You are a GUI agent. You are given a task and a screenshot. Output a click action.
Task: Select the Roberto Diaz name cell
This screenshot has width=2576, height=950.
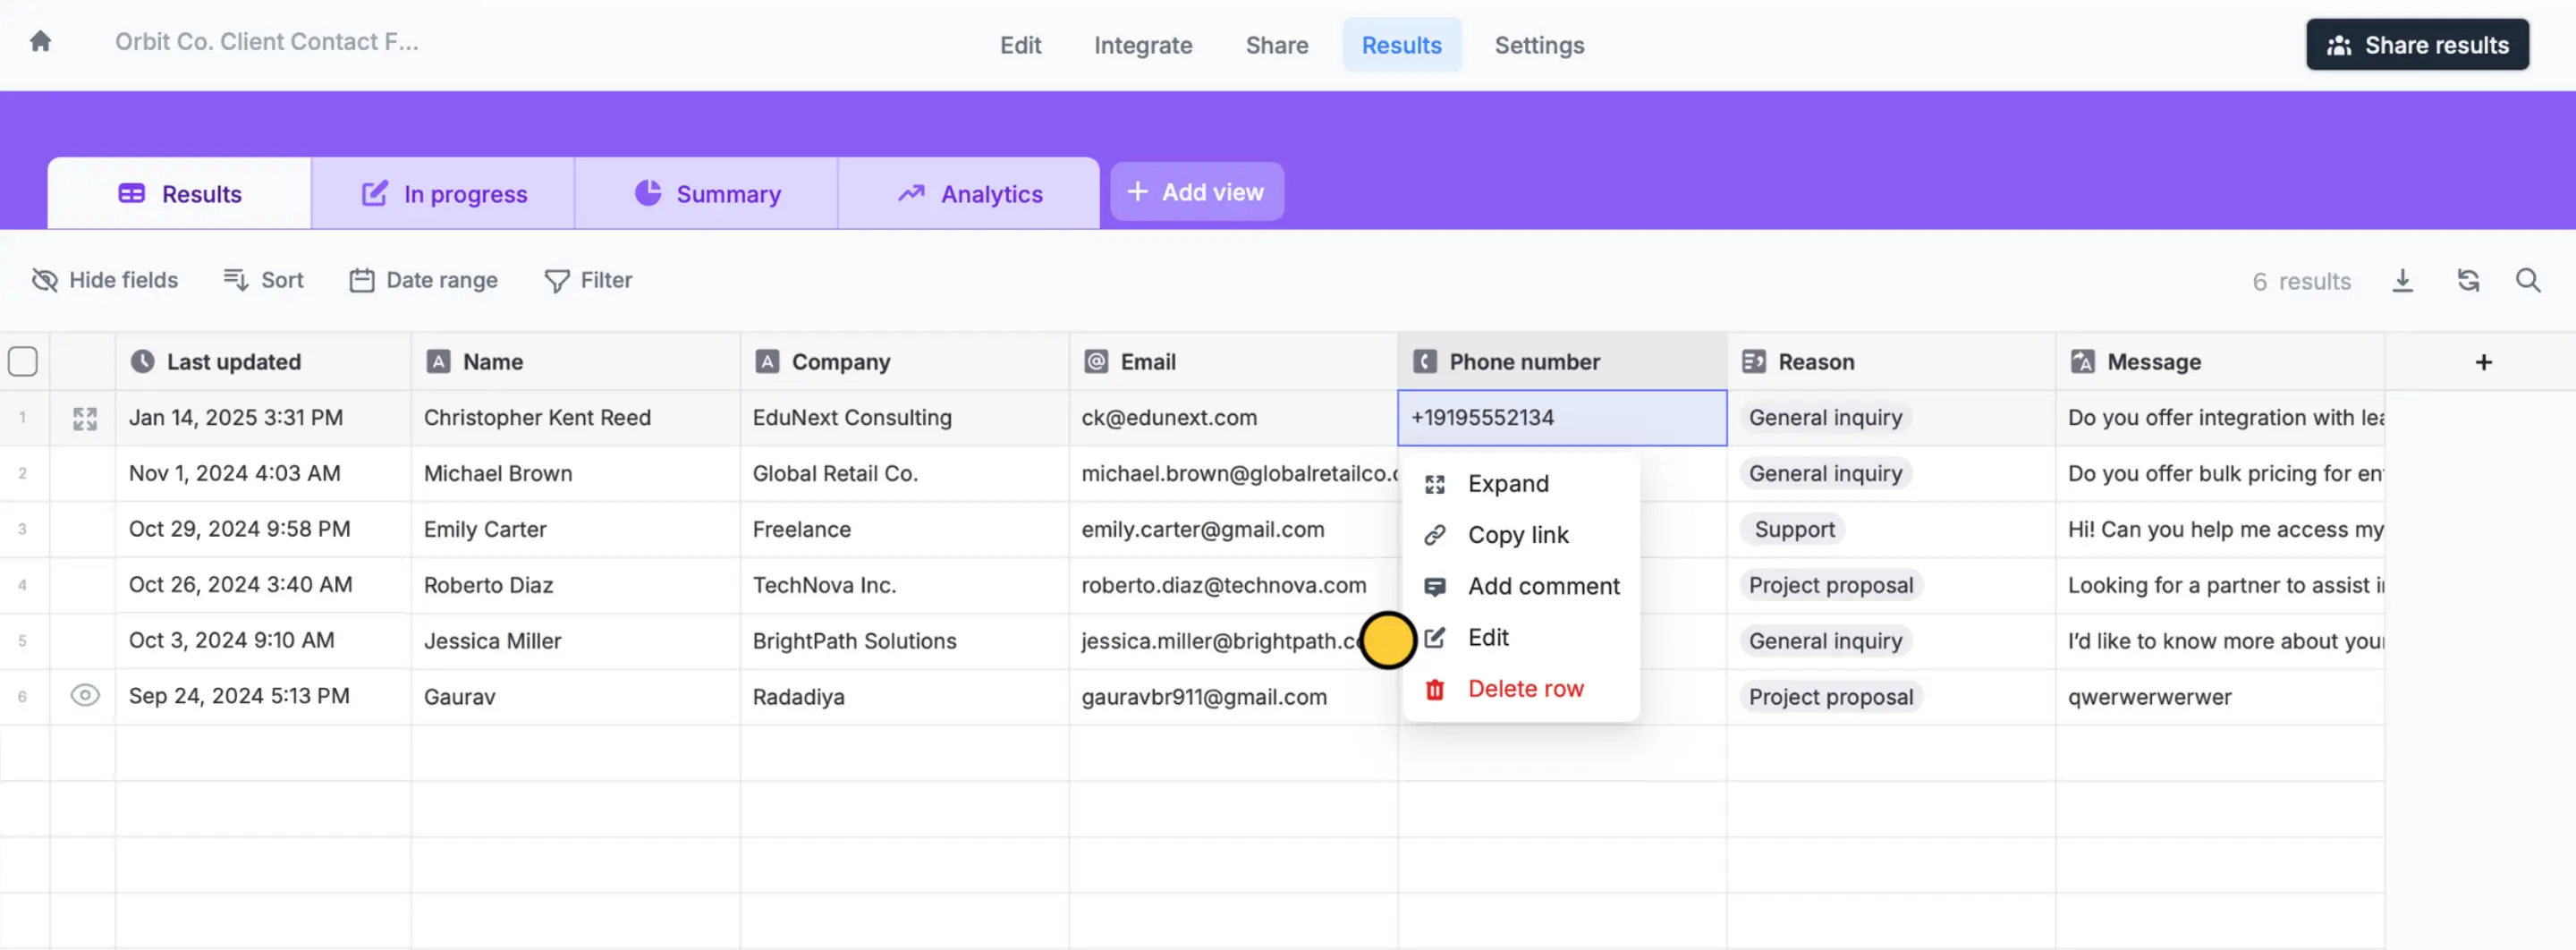575,586
